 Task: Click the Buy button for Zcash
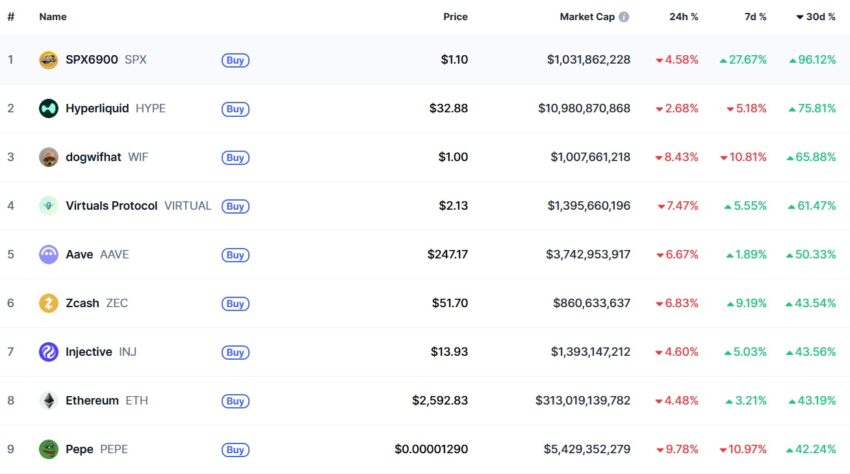click(x=235, y=304)
